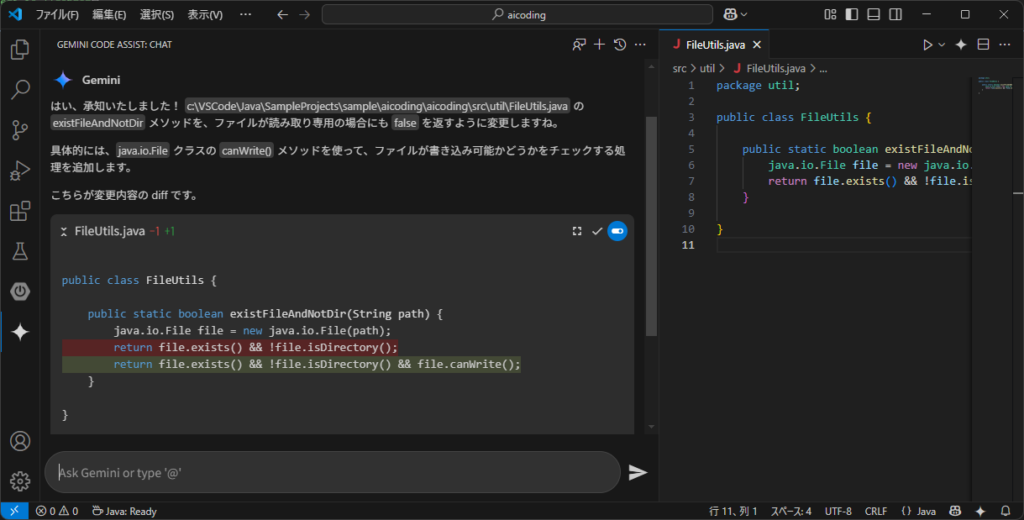Click the Gemini sparkle in editor toolbar

[961, 45]
